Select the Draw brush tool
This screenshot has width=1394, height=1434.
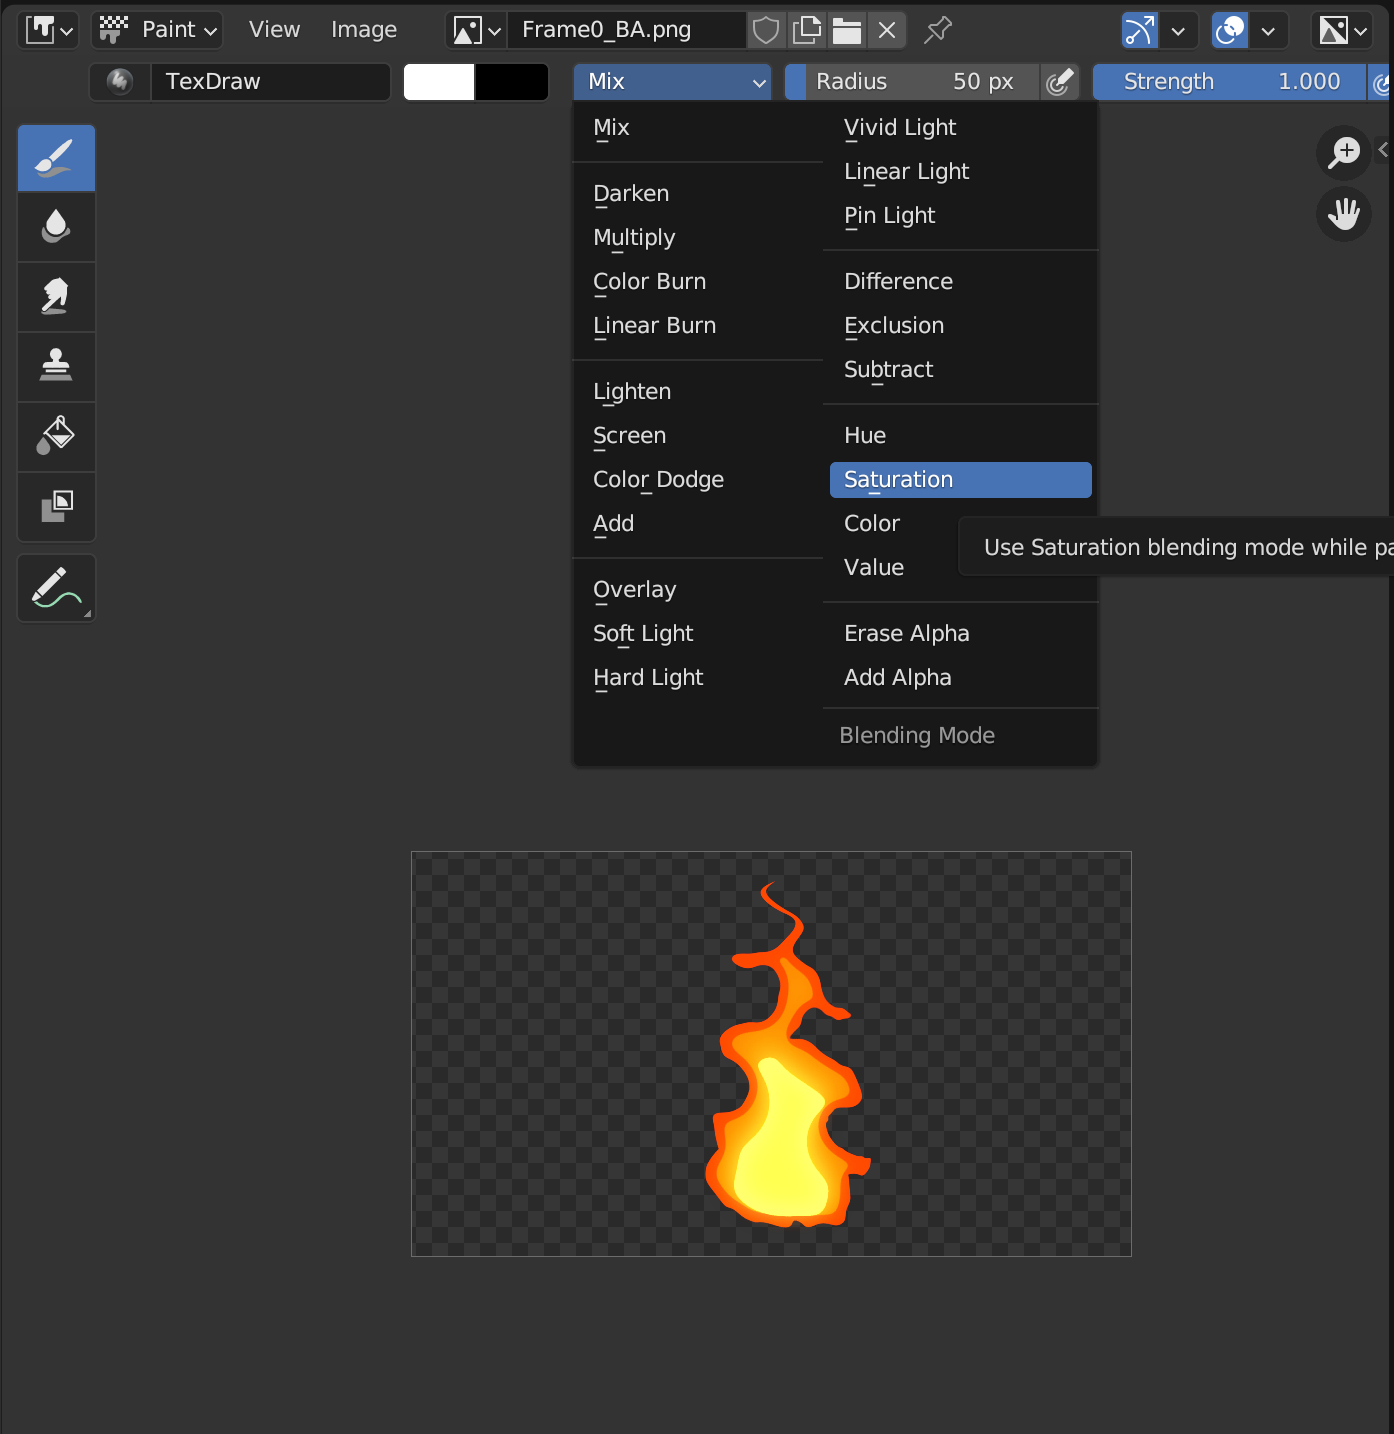[x=56, y=158]
